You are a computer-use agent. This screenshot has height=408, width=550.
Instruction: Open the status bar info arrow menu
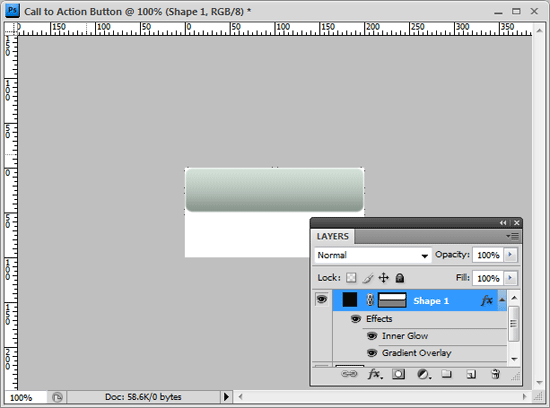pos(226,397)
